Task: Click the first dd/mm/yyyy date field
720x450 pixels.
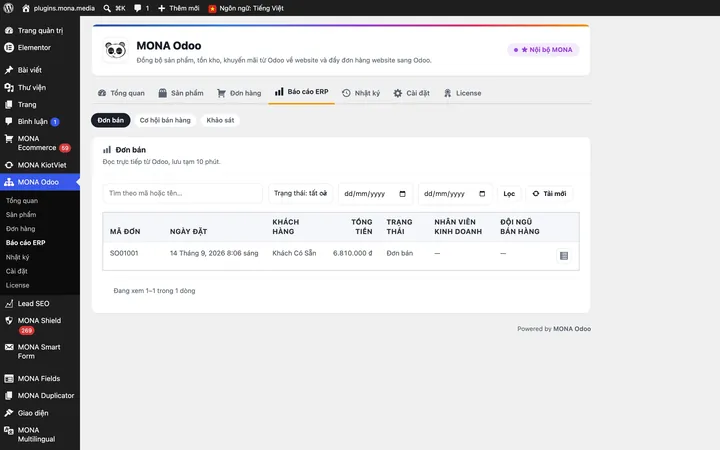Action: (x=375, y=194)
